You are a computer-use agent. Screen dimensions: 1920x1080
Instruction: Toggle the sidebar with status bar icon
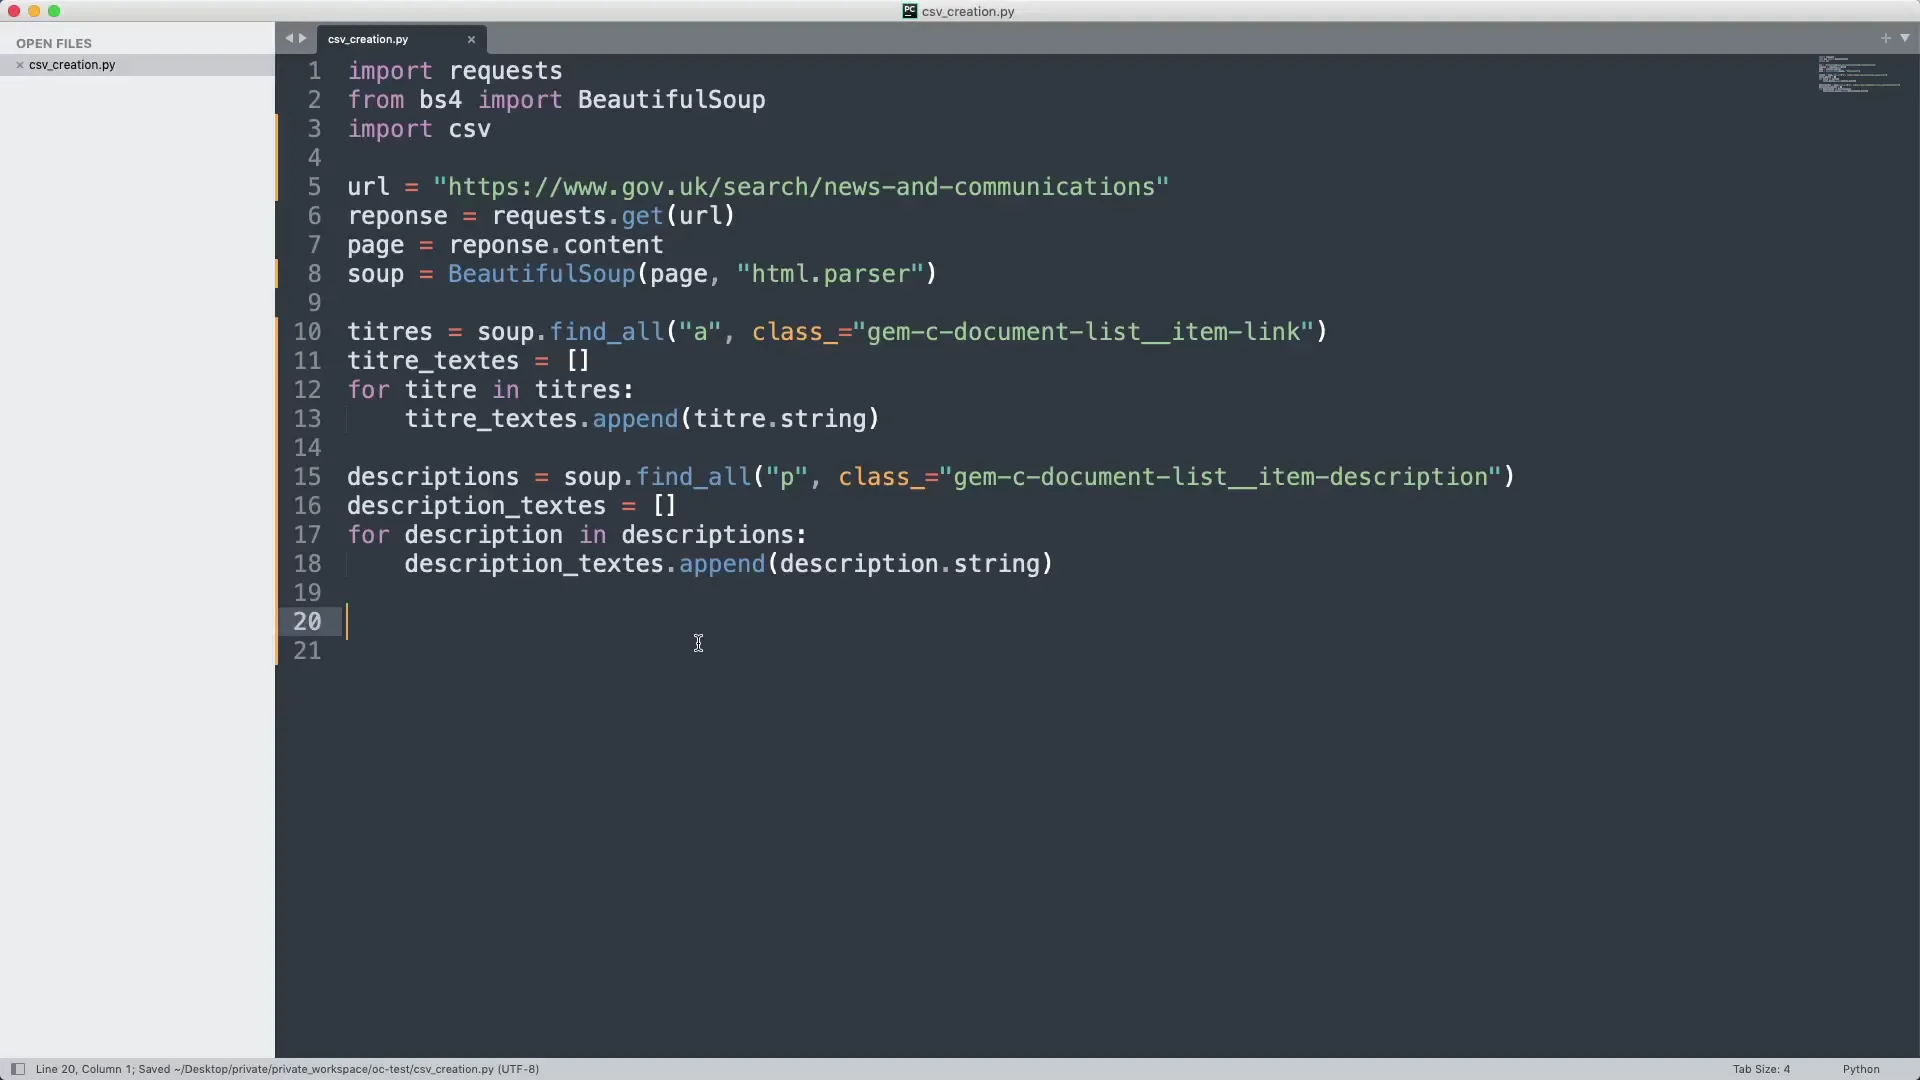coord(17,1069)
